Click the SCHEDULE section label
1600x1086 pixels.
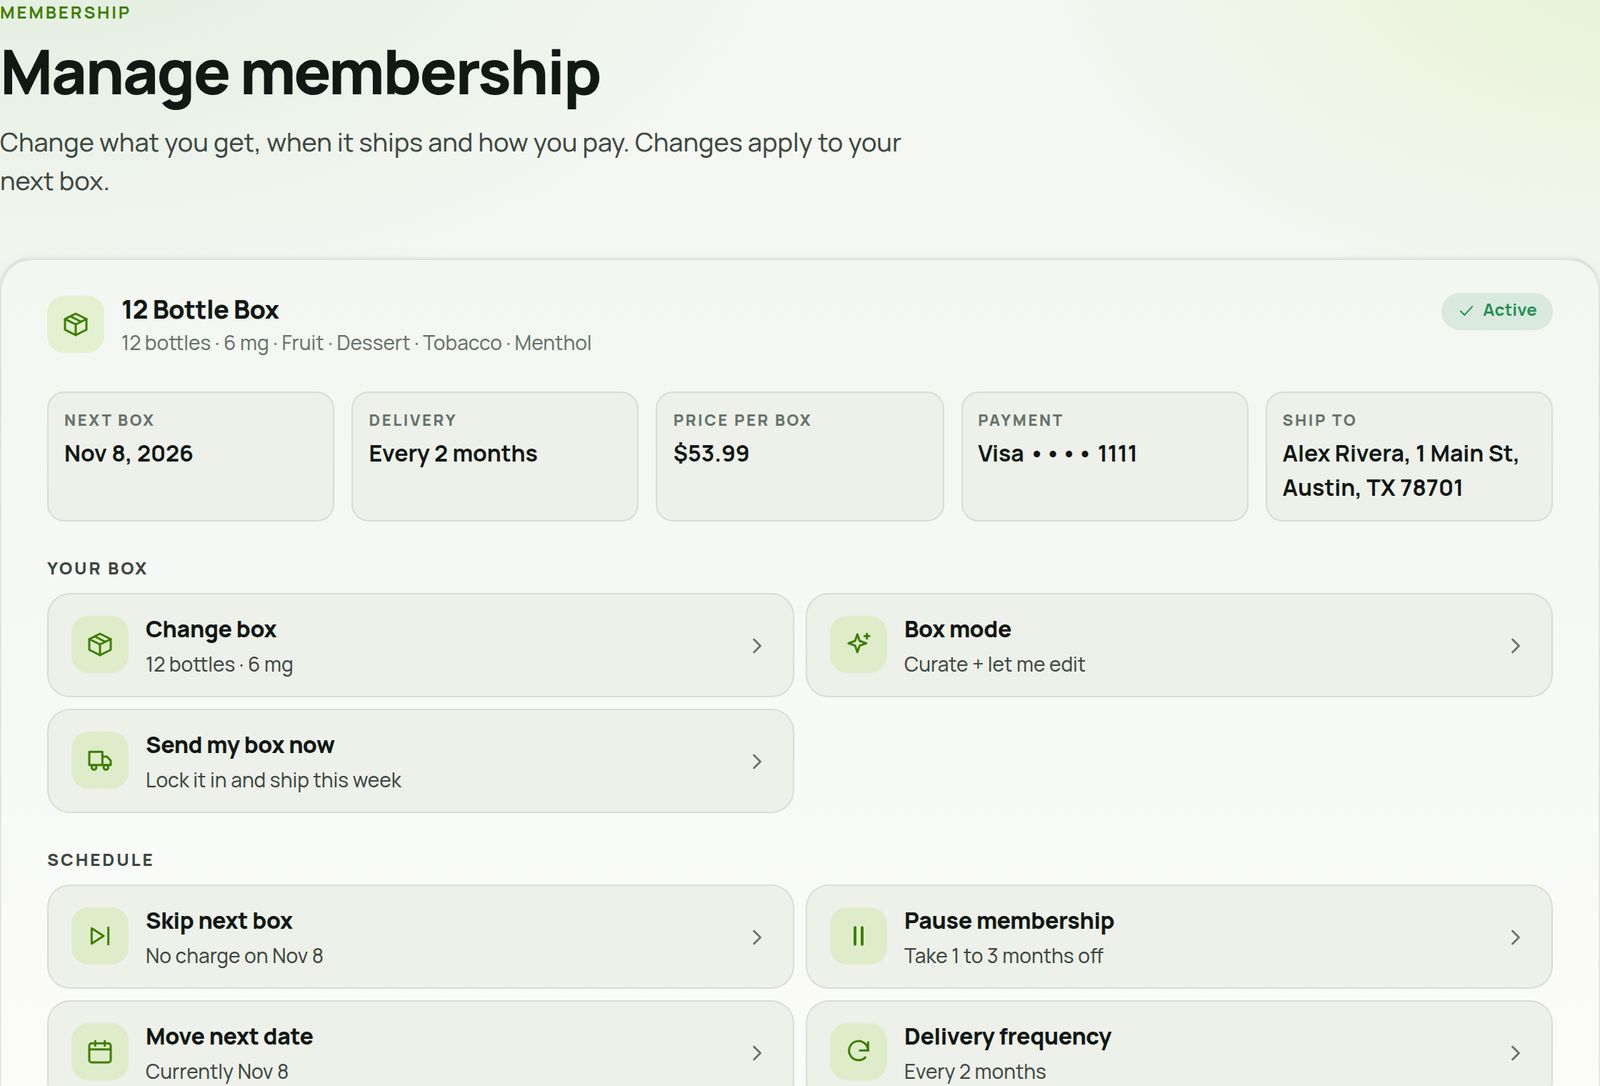click(x=100, y=860)
